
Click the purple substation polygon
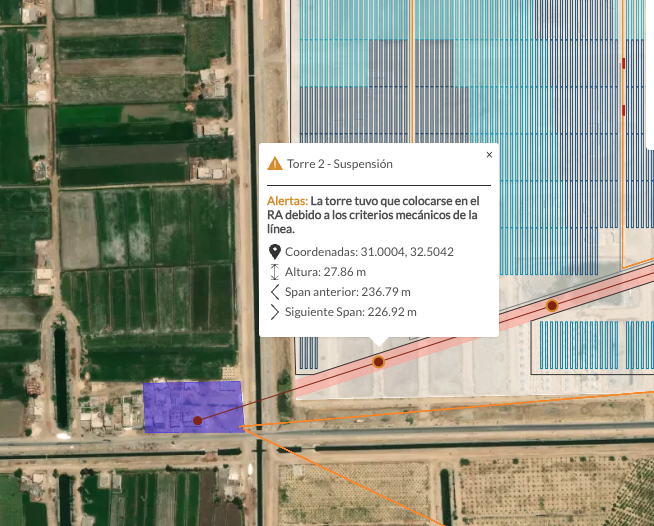[170, 400]
